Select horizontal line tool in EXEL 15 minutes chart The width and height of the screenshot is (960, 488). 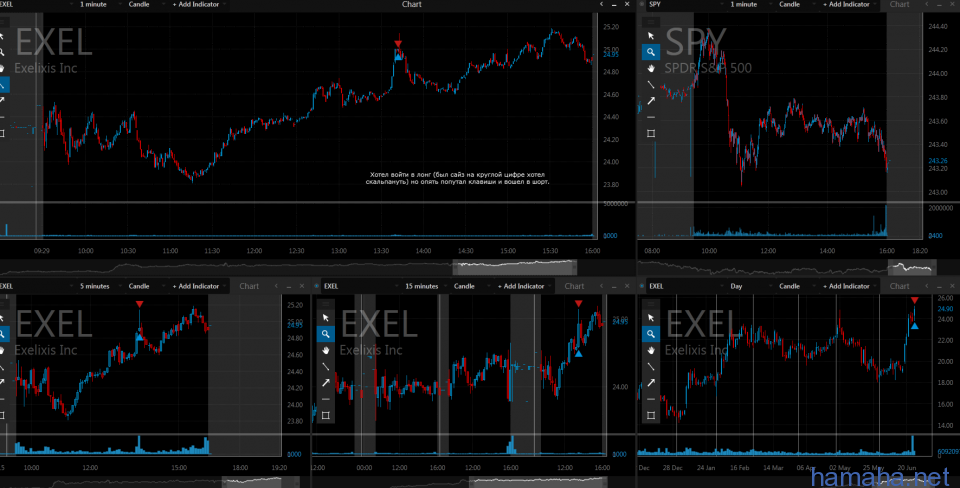(326, 399)
